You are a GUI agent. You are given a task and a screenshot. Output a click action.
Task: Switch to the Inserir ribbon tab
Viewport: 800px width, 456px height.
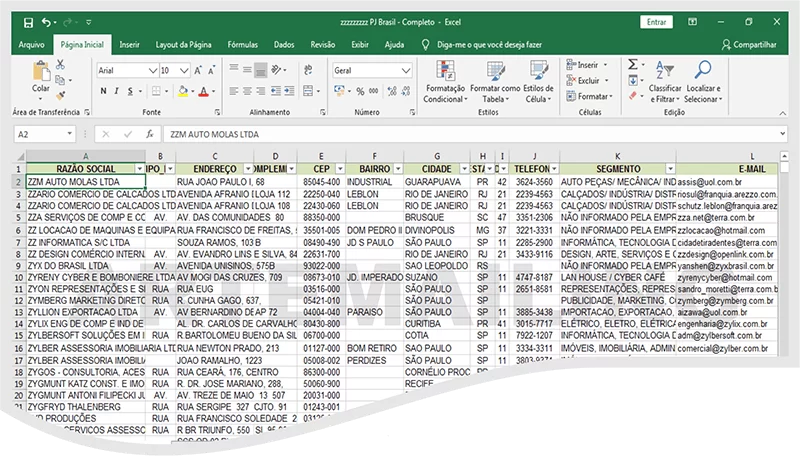129,45
